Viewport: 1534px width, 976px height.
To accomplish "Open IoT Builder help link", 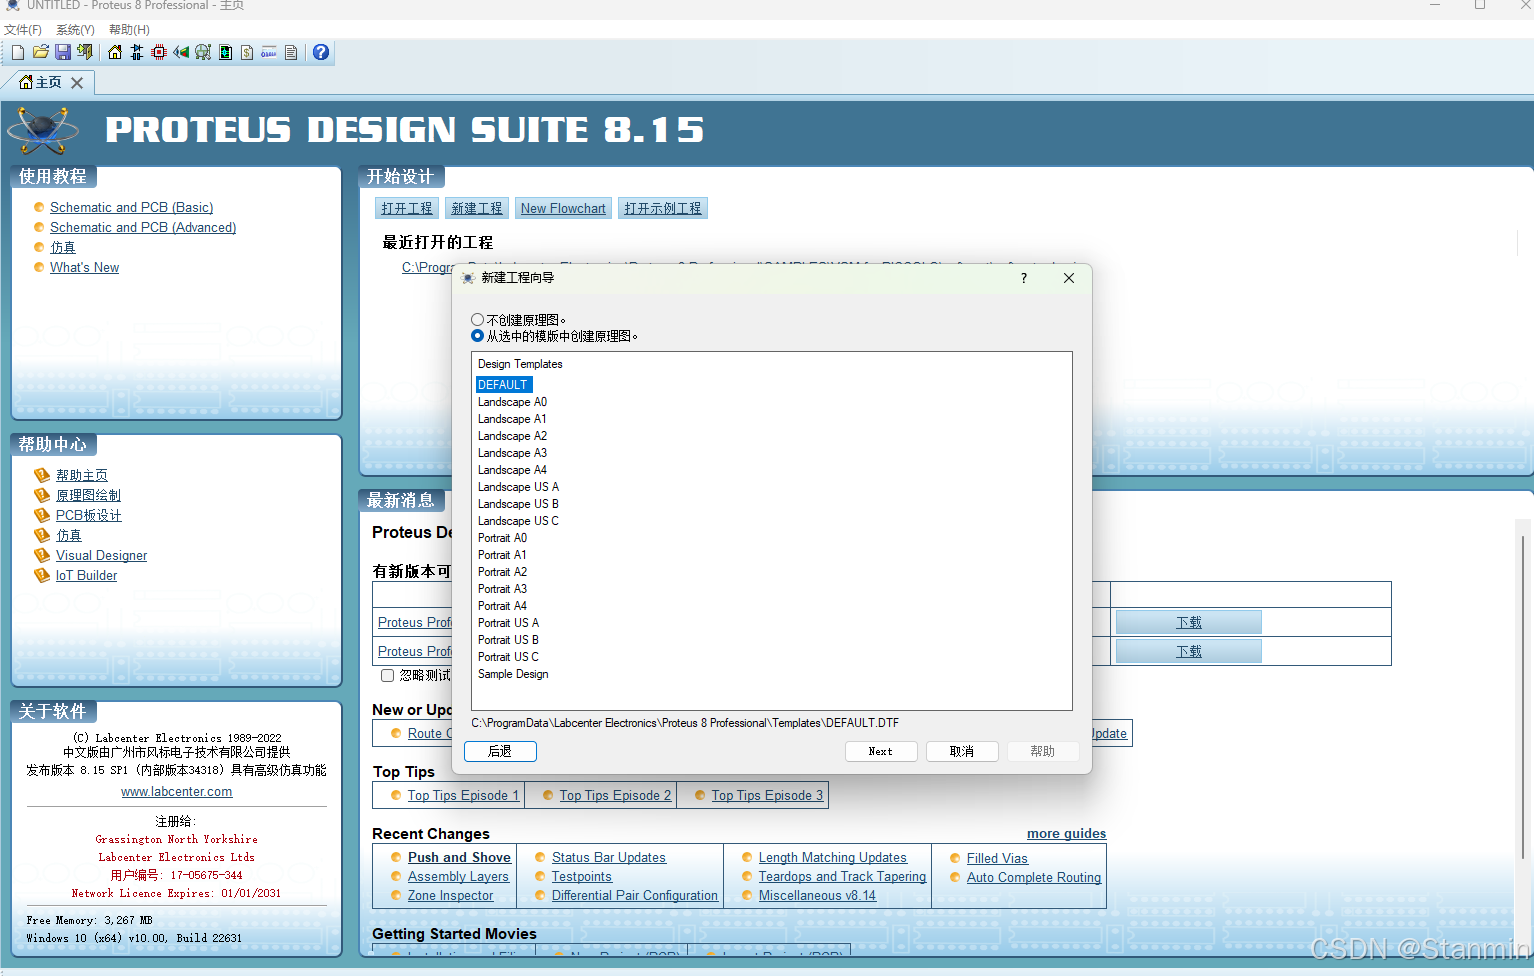I will point(86,575).
